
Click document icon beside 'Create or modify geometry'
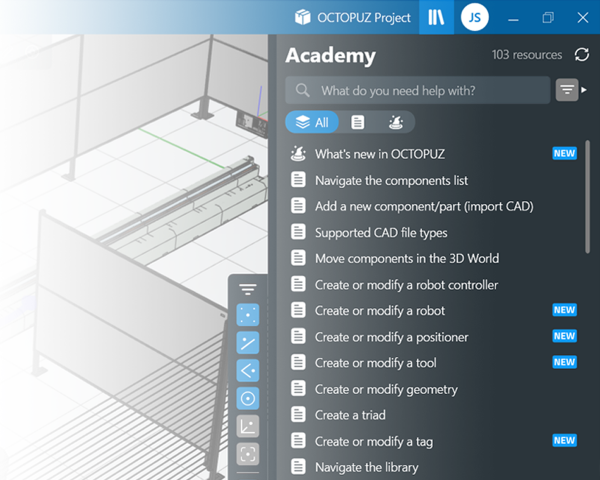point(298,389)
